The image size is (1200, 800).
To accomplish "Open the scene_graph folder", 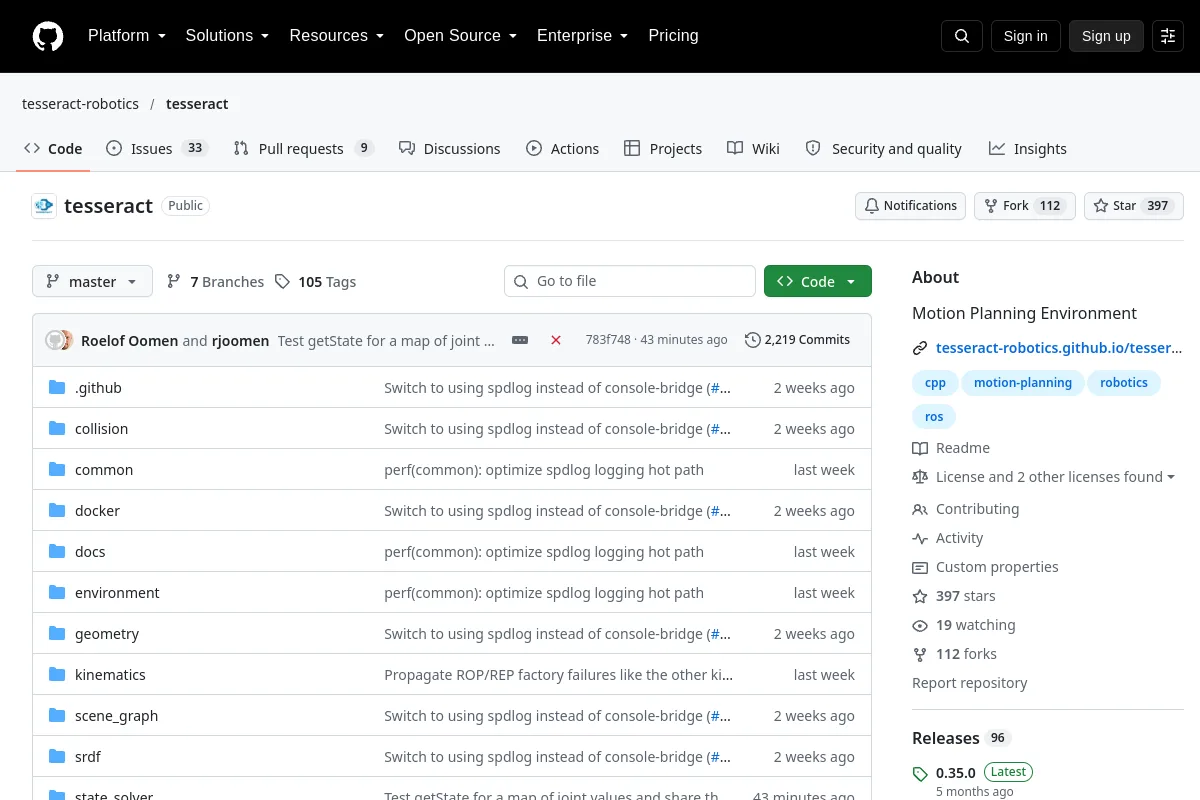I will pyautogui.click(x=116, y=716).
